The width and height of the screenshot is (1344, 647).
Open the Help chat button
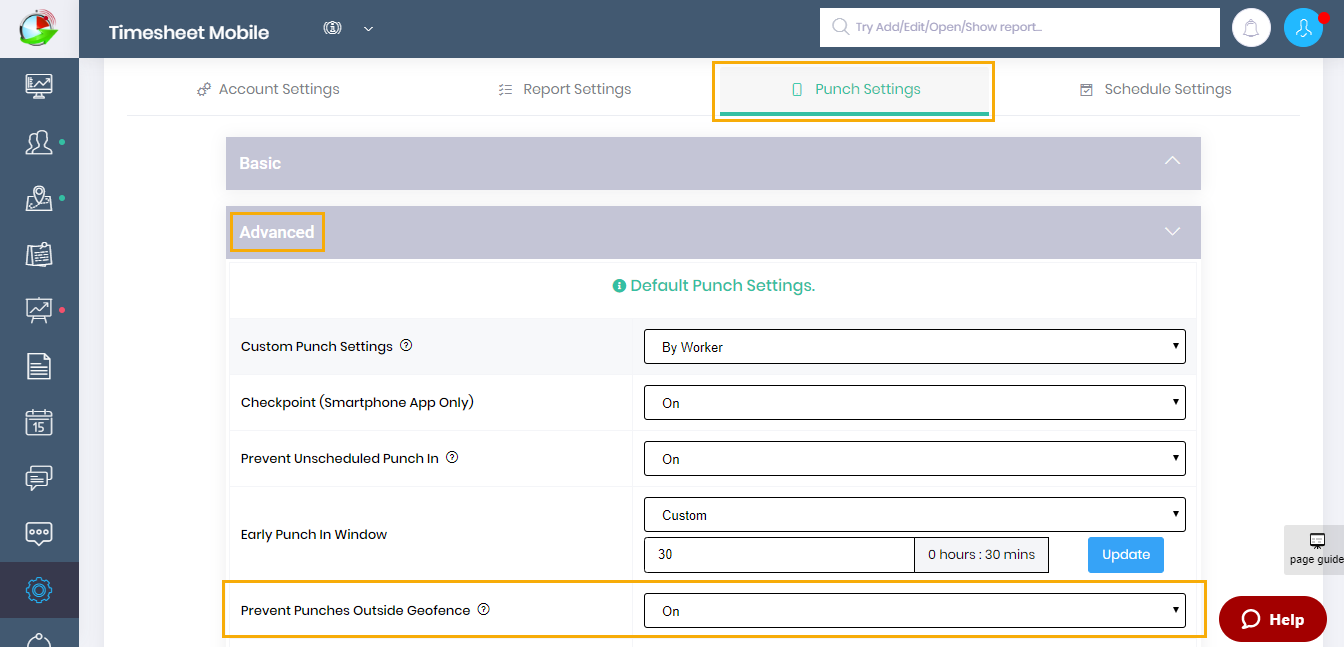click(x=1273, y=619)
